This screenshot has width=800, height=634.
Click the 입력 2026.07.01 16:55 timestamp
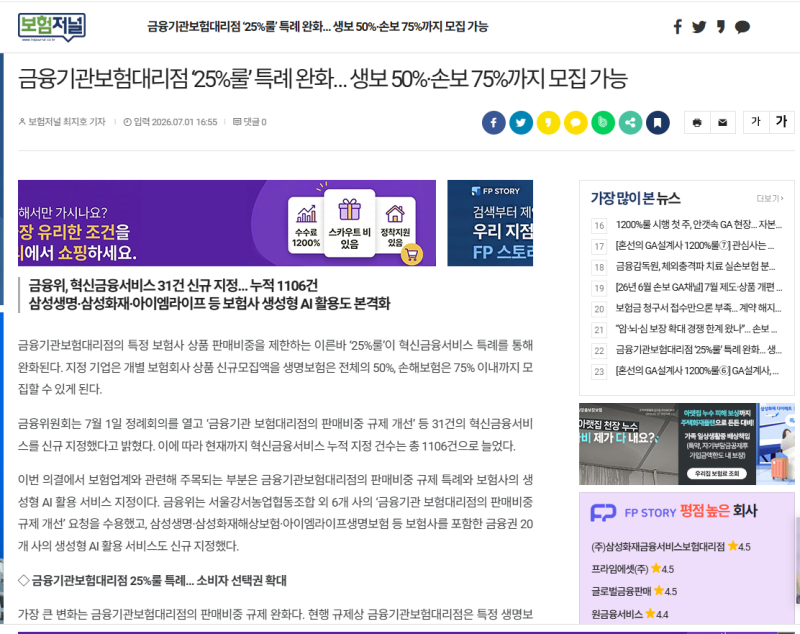(x=170, y=122)
